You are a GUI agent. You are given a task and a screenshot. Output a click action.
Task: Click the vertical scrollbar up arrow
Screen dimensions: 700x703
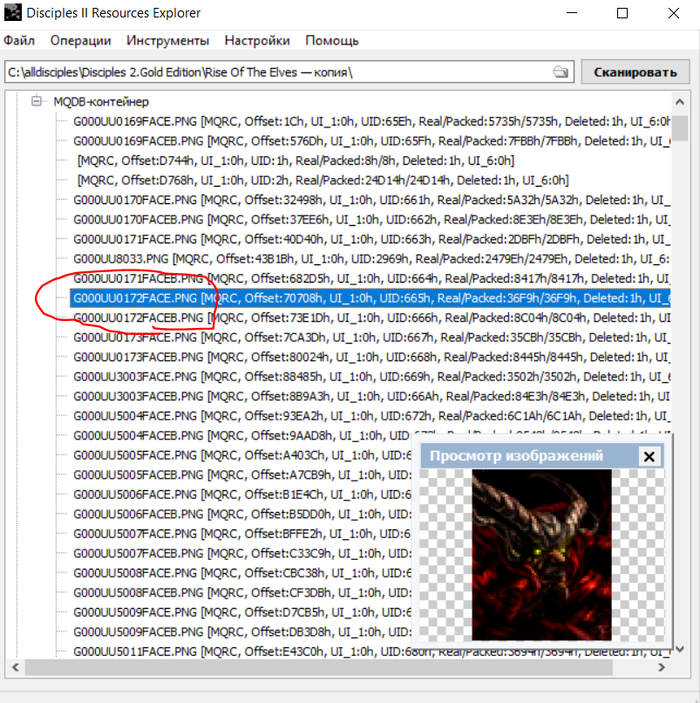click(679, 101)
